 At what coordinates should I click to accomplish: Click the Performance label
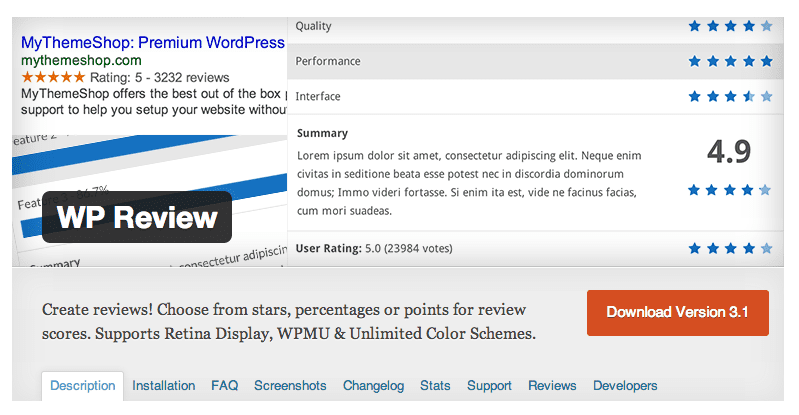[x=328, y=61]
